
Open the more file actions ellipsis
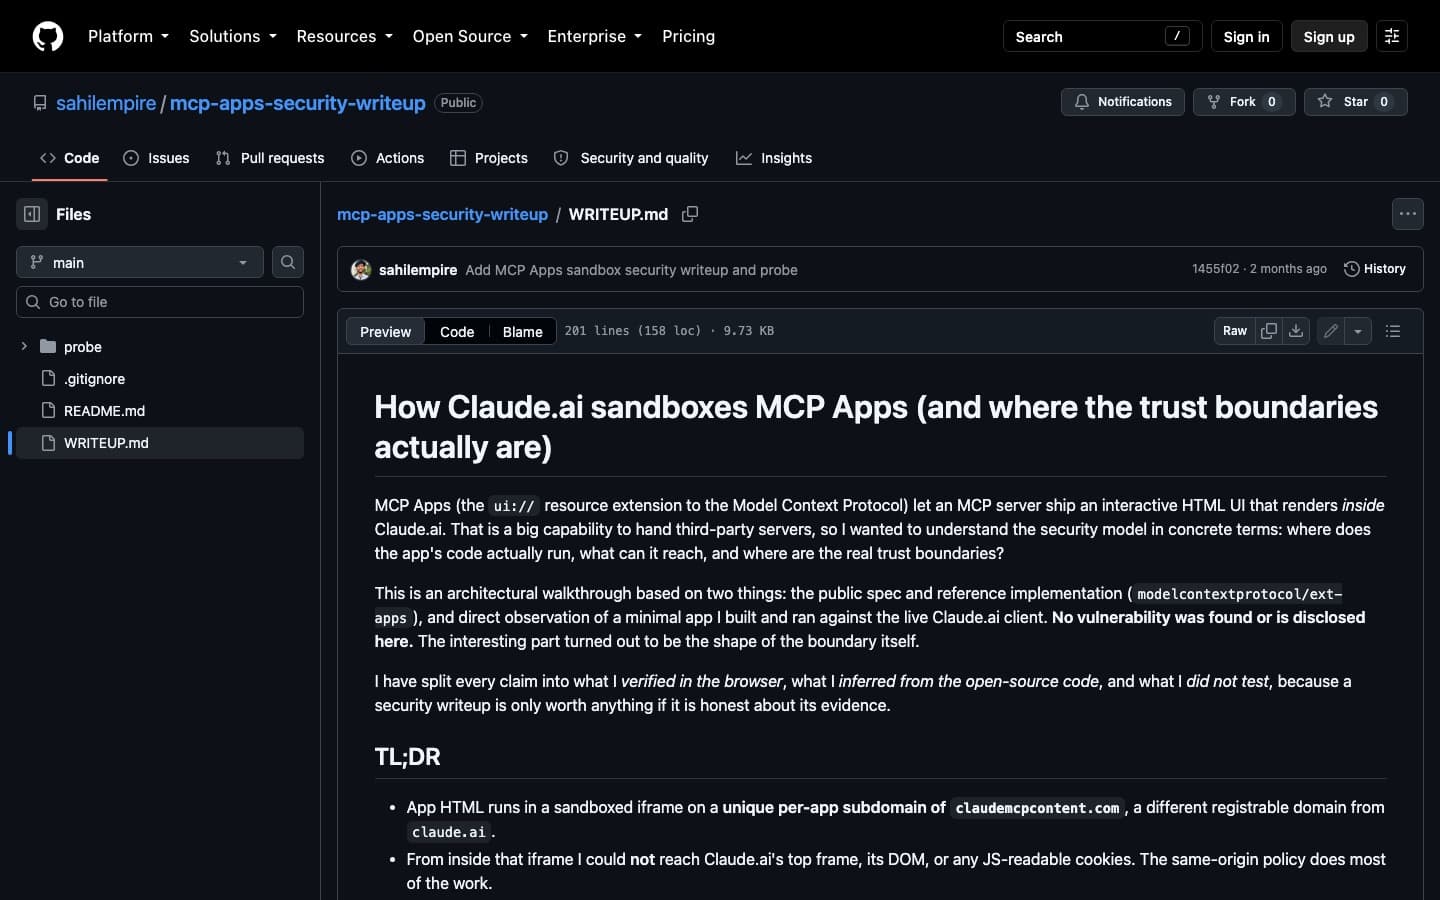coord(1408,214)
